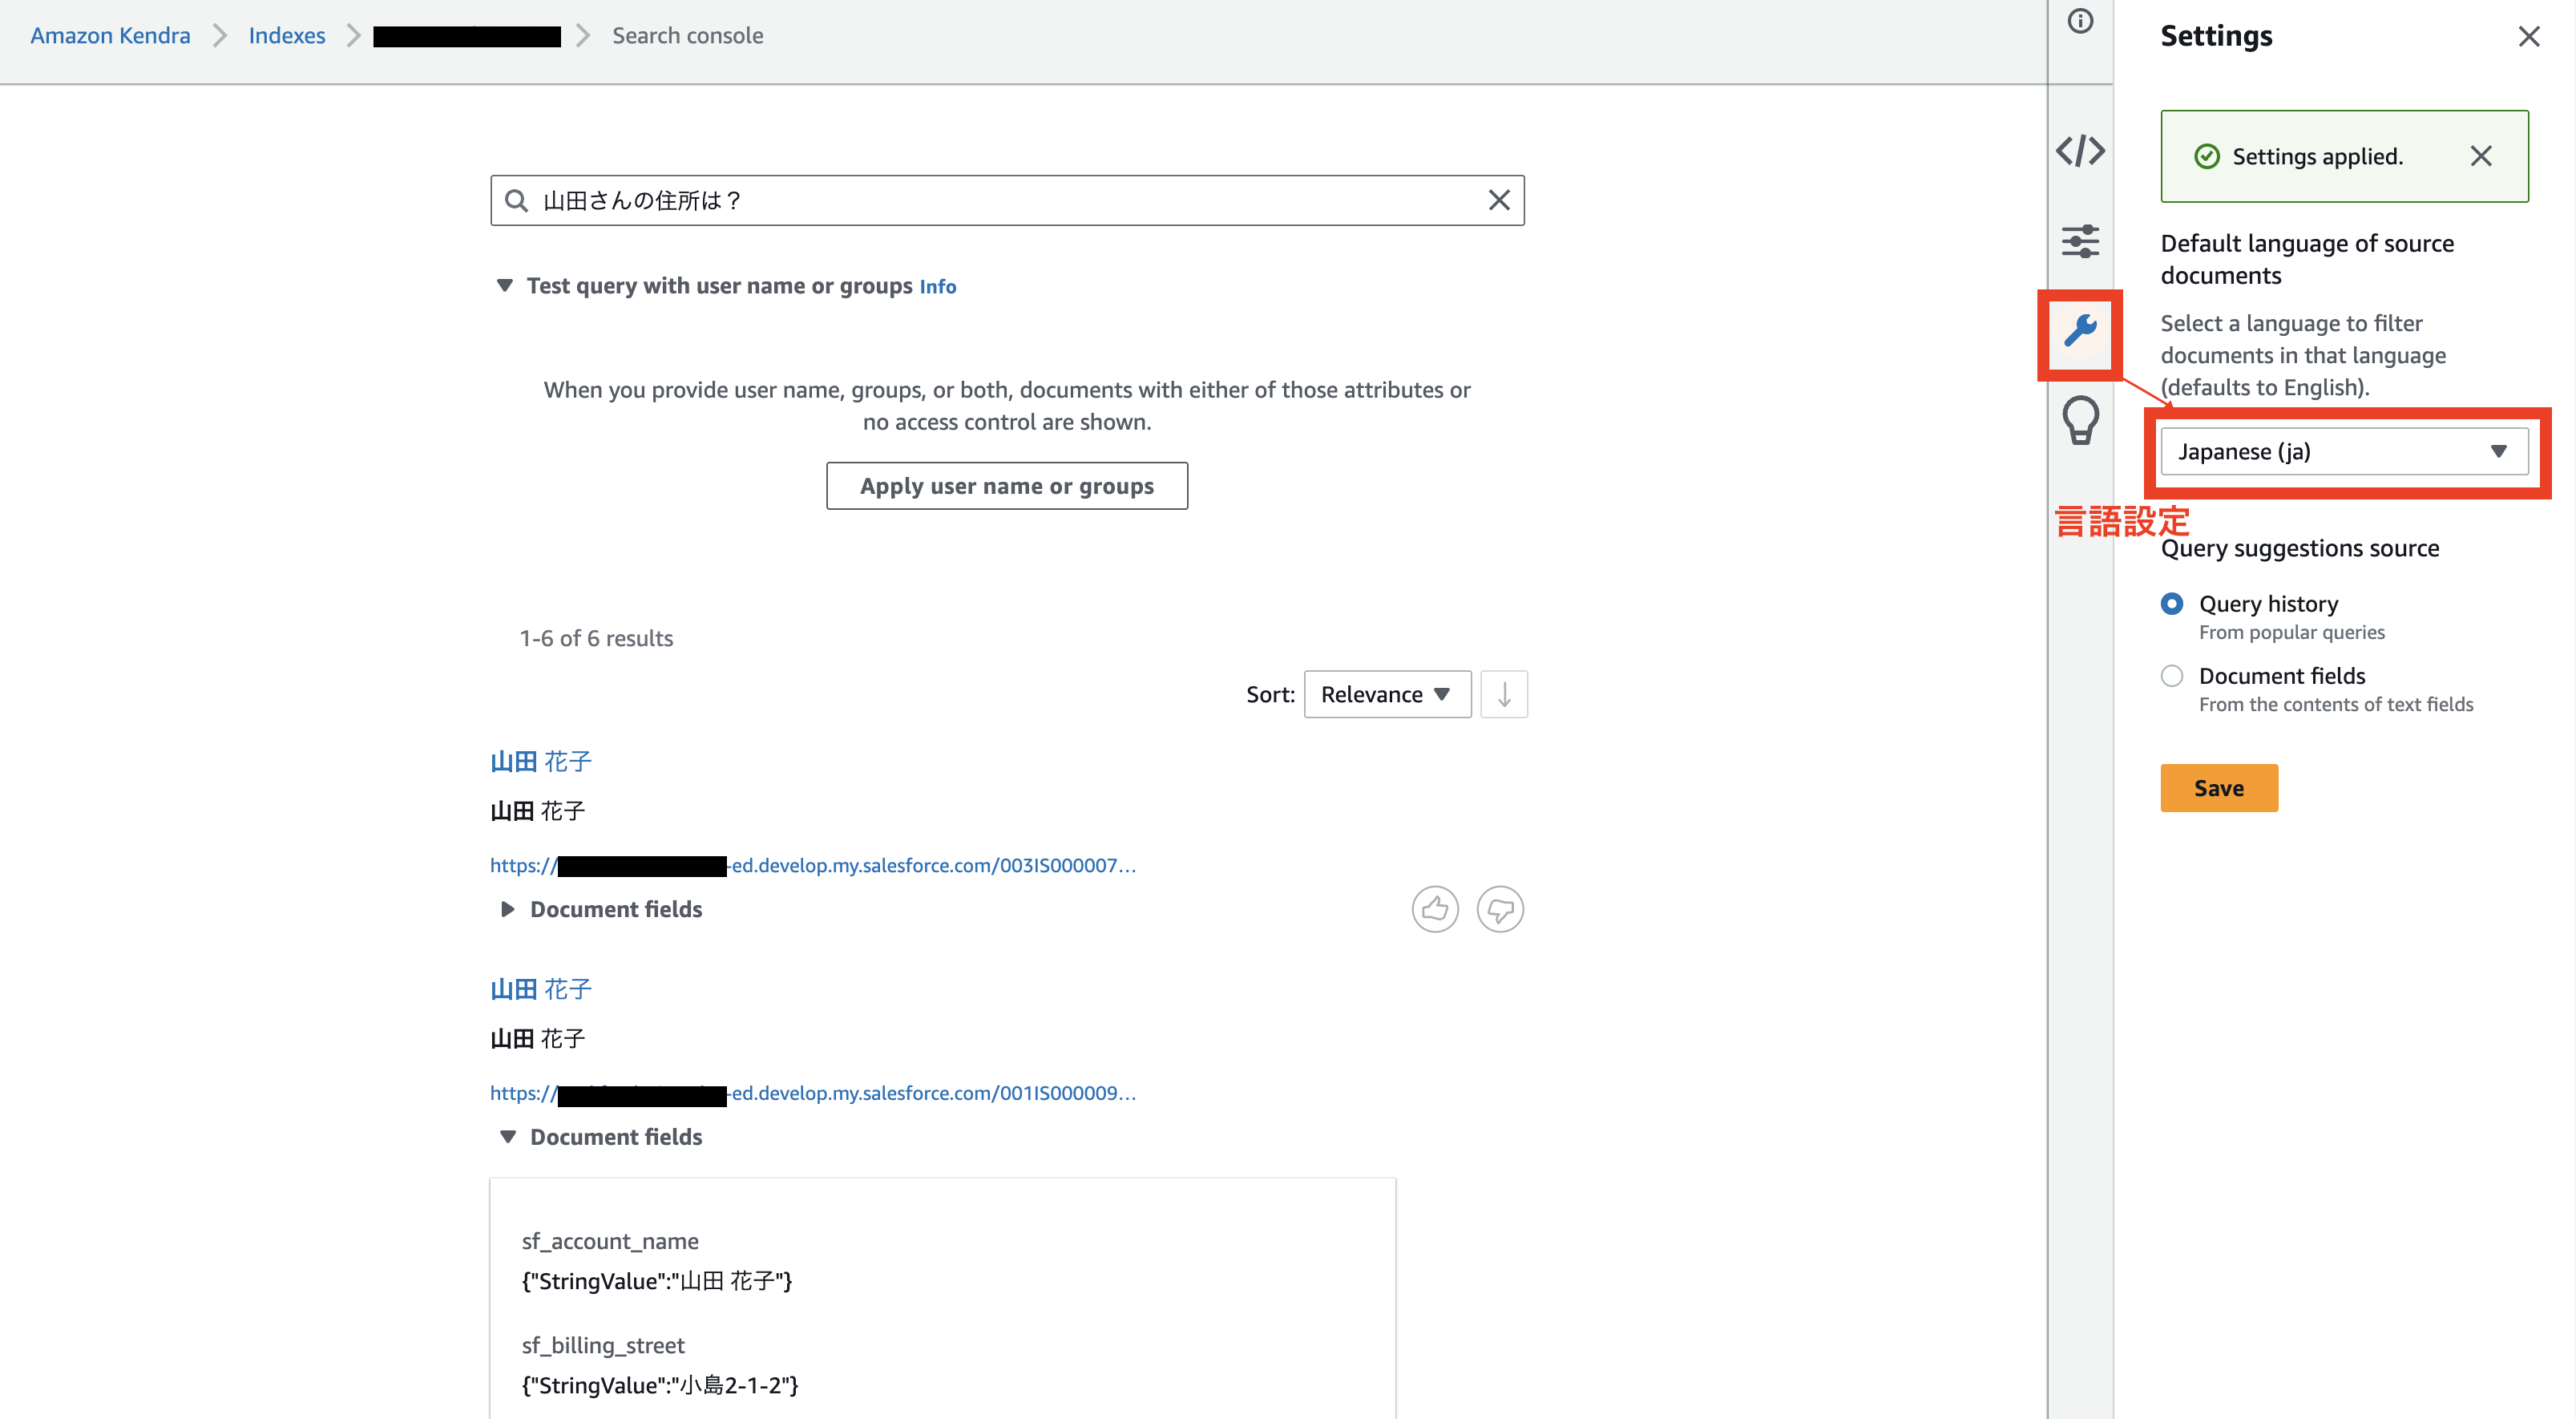Click Apply user name or groups
The width and height of the screenshot is (2576, 1419).
click(1006, 486)
